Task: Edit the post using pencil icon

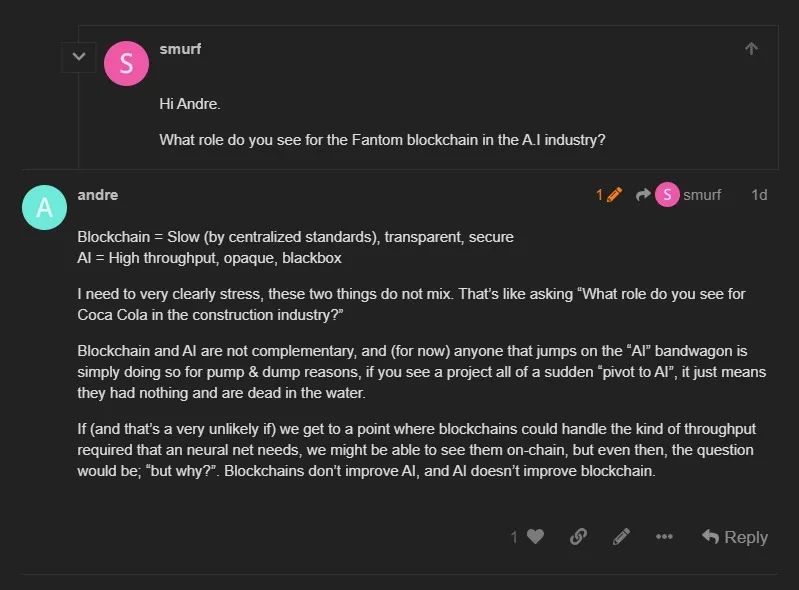Action: click(x=621, y=537)
